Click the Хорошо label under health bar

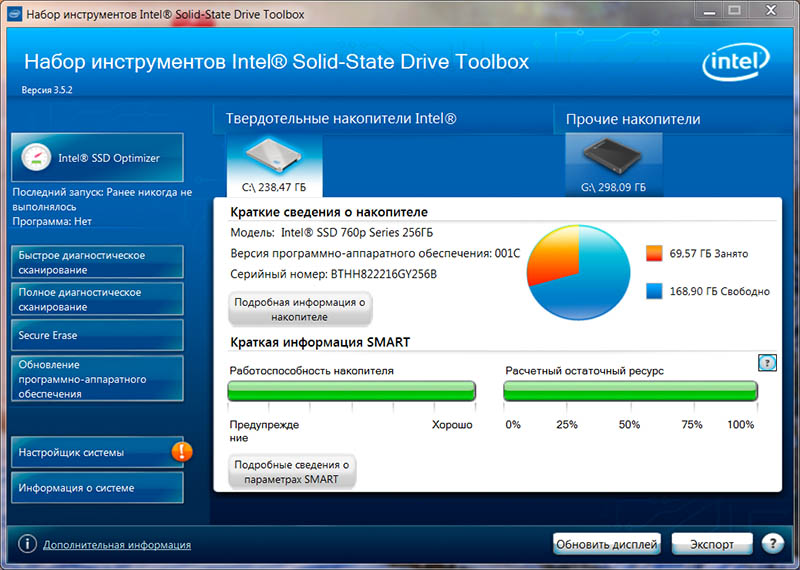click(x=452, y=425)
